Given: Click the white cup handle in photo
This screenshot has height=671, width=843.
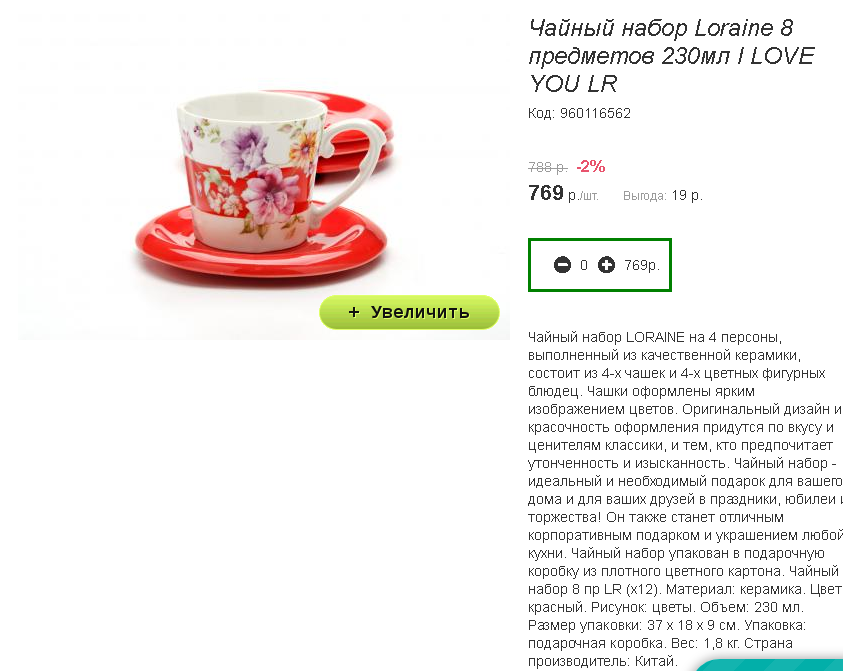Looking at the screenshot, I should coord(349,169).
